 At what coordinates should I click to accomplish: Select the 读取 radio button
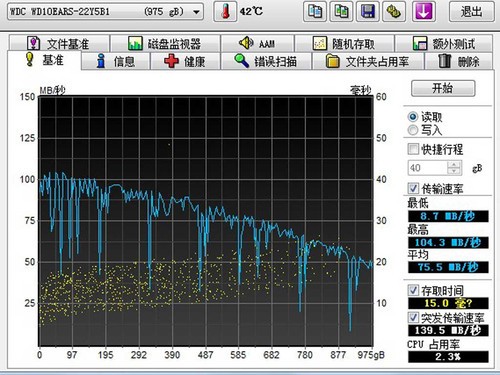(x=413, y=117)
